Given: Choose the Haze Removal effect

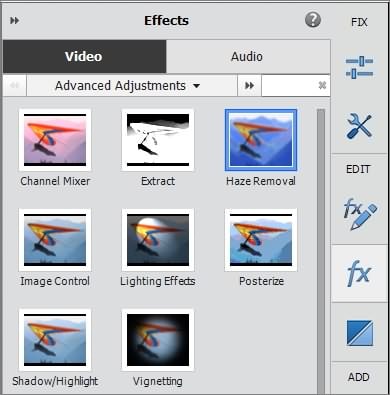Looking at the screenshot, I should point(261,140).
